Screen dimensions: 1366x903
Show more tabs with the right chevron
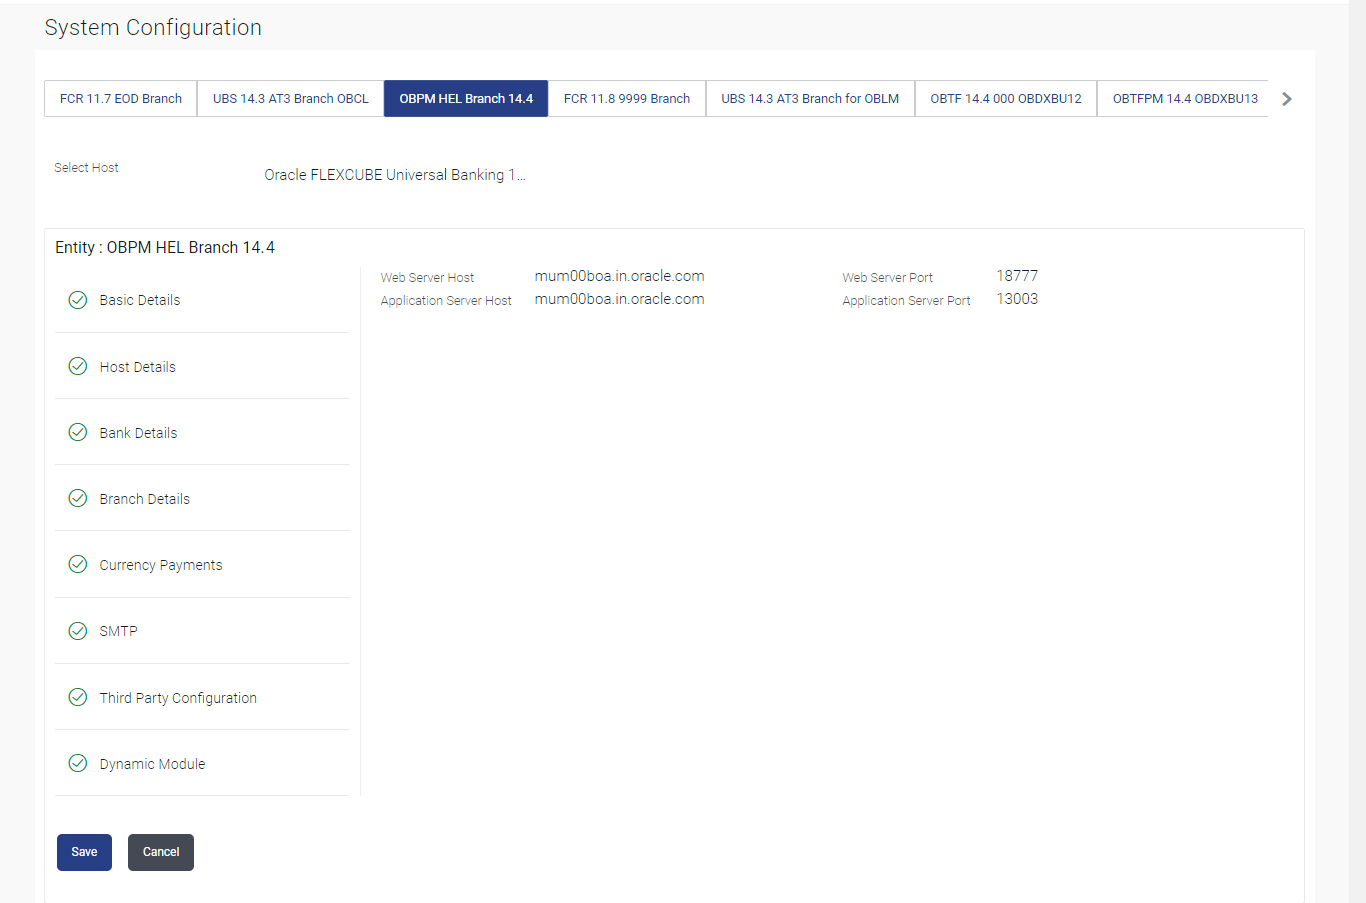(1287, 99)
